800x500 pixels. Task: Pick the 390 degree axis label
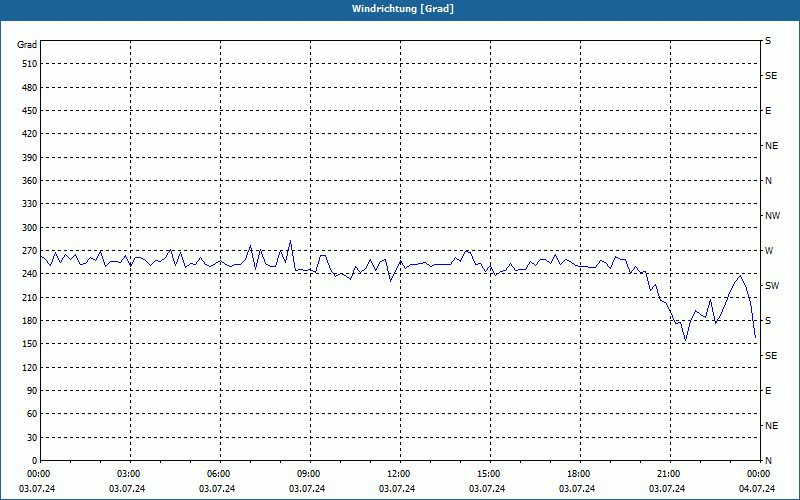29,158
